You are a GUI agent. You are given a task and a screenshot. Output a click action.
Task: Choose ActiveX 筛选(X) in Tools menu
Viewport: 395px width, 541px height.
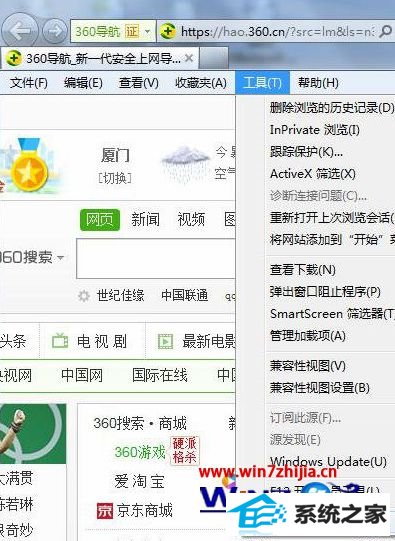click(313, 174)
